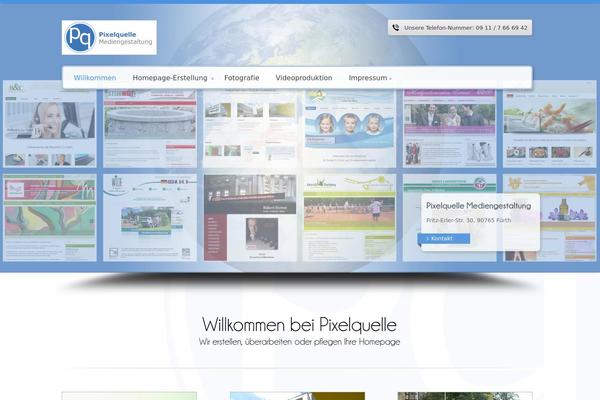Go to the Fotografie page
This screenshot has height=400, width=600.
tap(242, 78)
